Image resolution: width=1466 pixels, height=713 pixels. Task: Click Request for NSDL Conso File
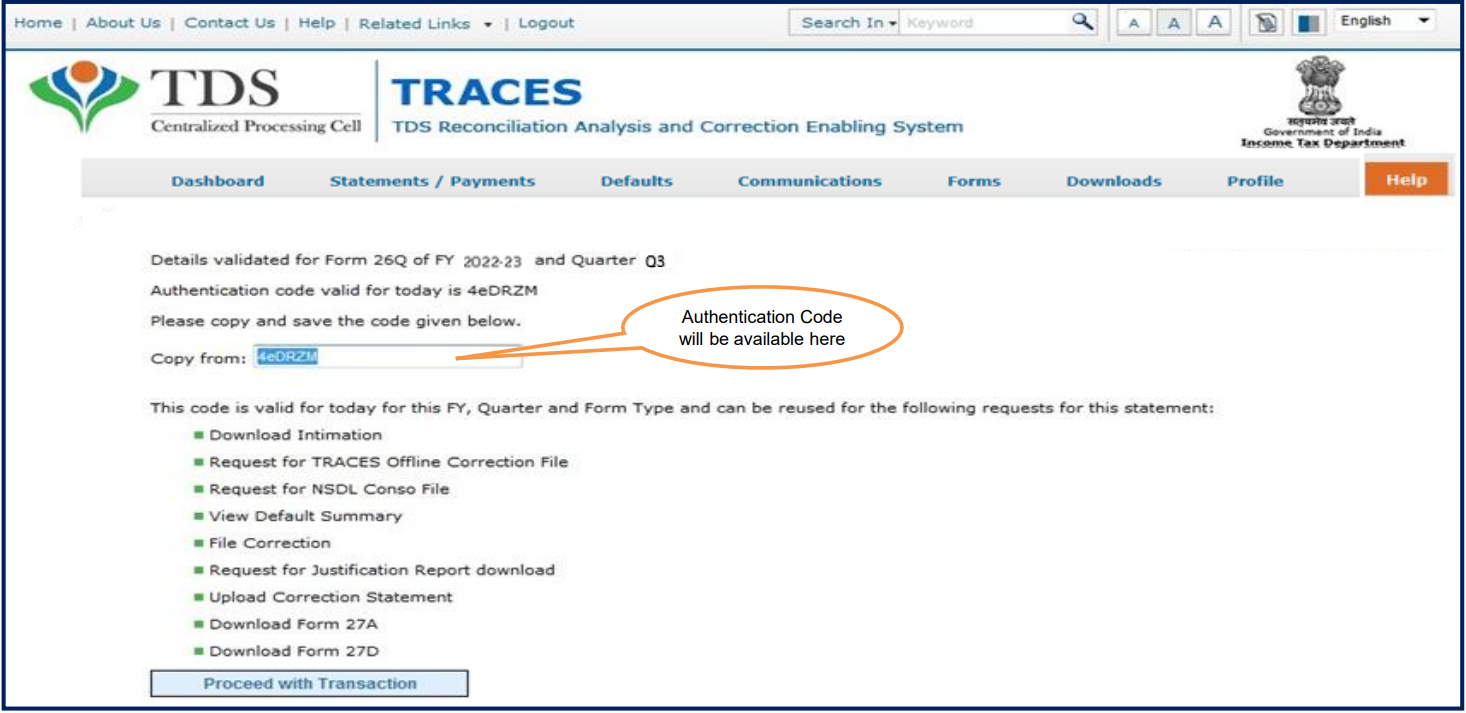click(x=329, y=489)
